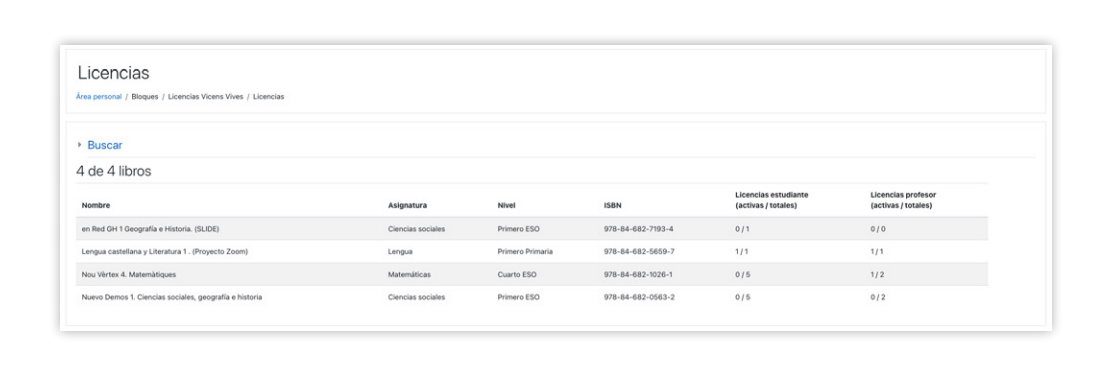Screen dimensions: 1111x384
Task: Select 'Nuevo Demos 1. Ciencias sociales' book name
Action: (171, 298)
